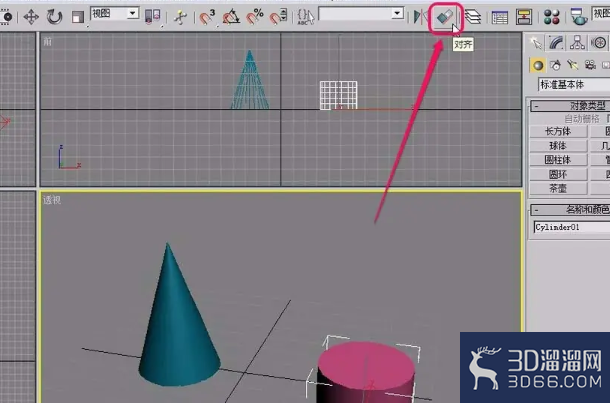610x403 pixels.
Task: Select Lights category icon
Action: click(573, 65)
